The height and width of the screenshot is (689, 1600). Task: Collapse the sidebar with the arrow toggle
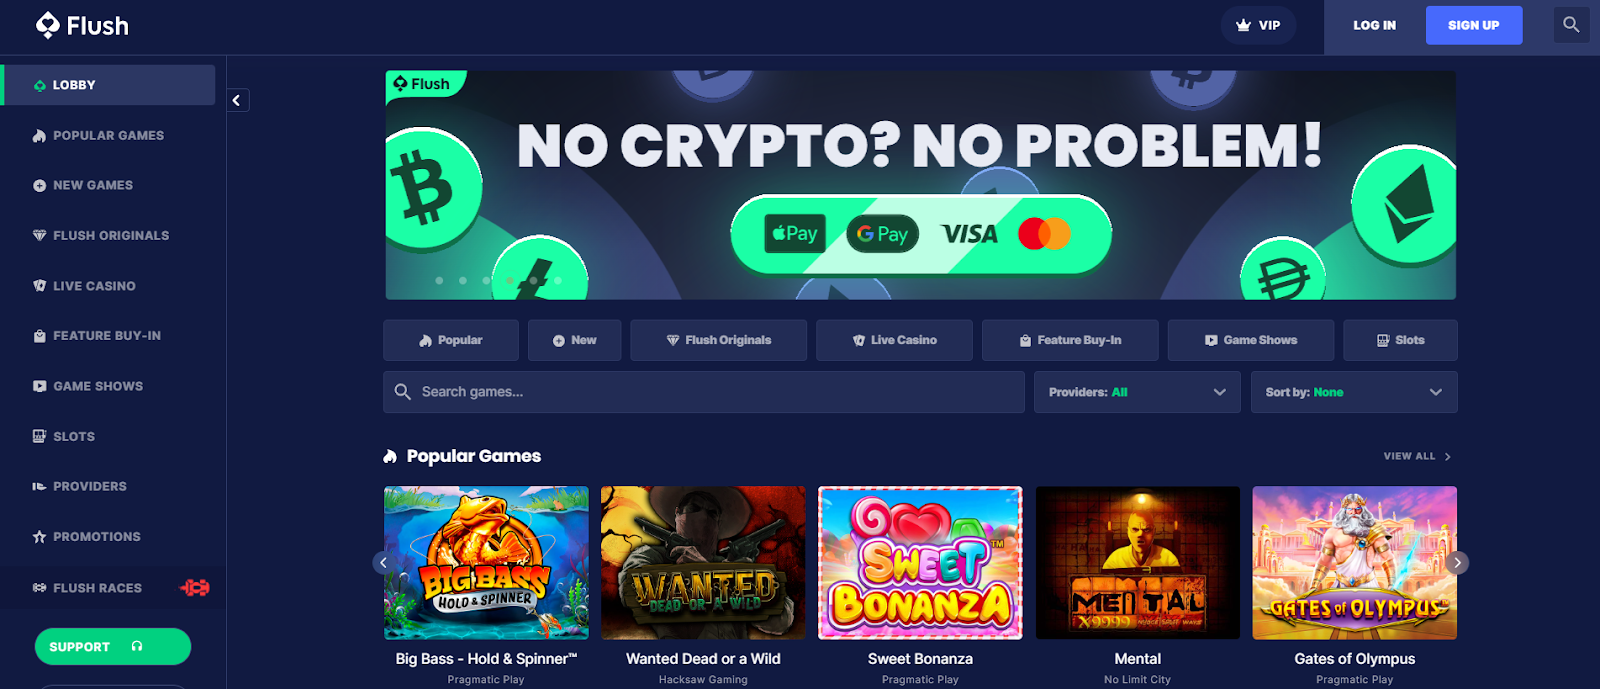(x=237, y=100)
